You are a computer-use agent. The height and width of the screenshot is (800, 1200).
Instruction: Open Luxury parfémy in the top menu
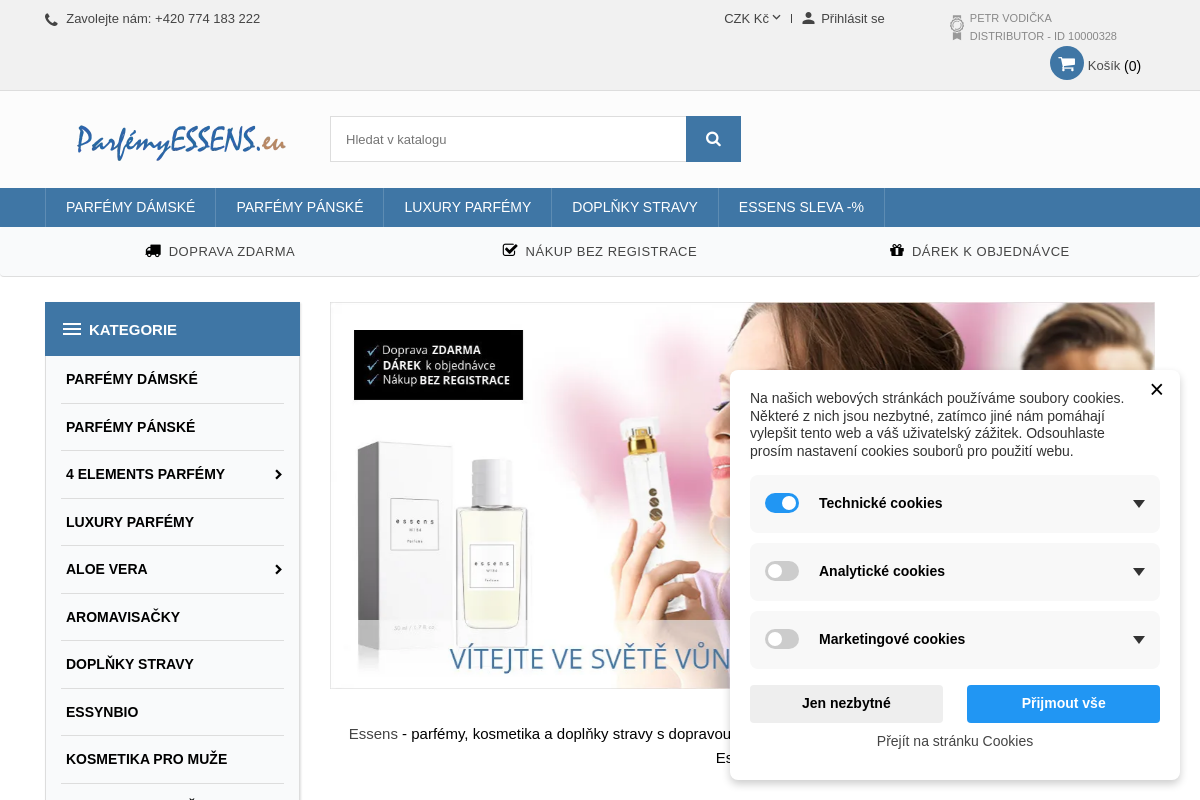click(x=468, y=207)
